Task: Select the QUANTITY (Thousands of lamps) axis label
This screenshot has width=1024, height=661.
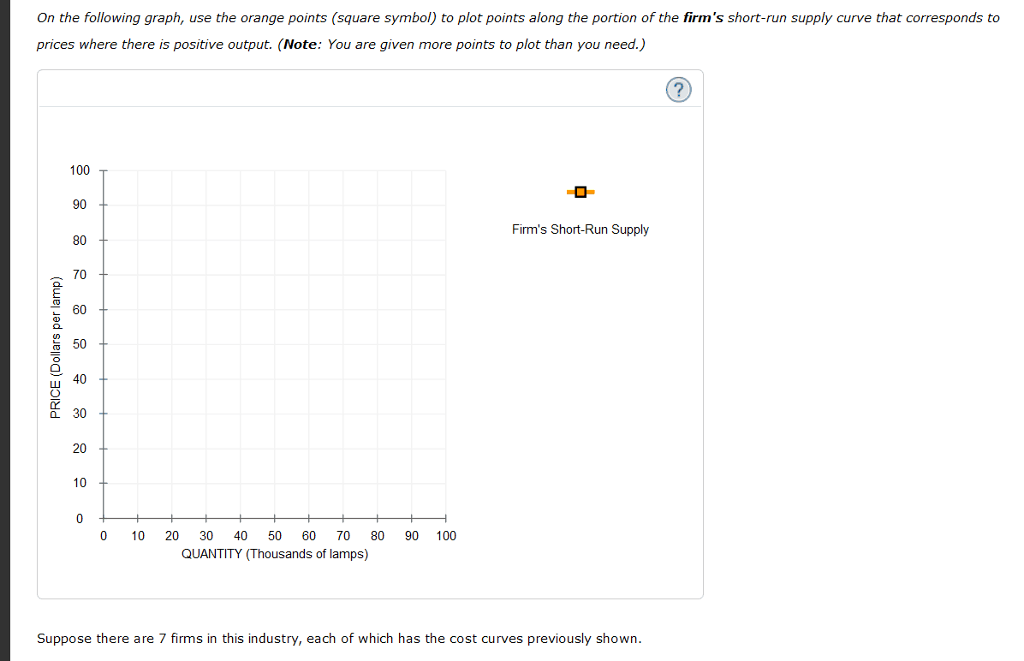Action: 274,554
